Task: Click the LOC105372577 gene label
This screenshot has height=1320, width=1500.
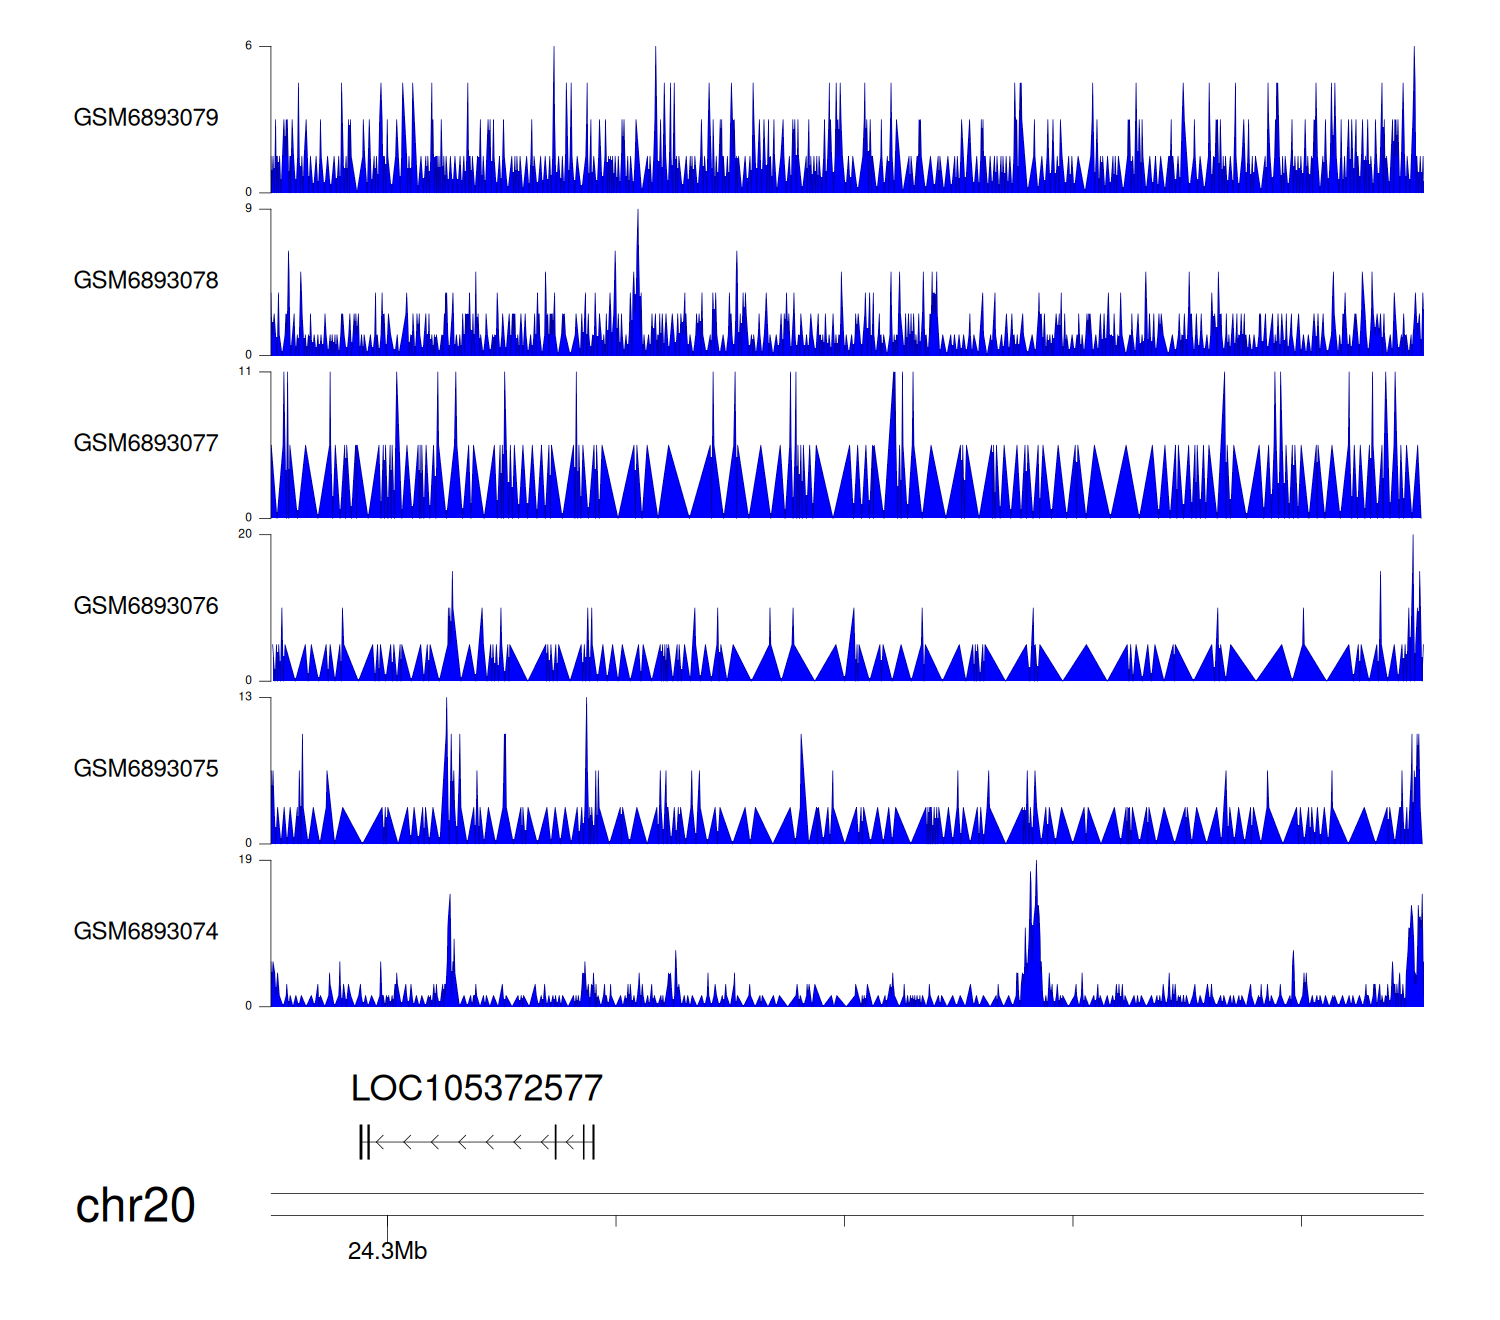Action: (x=477, y=1089)
